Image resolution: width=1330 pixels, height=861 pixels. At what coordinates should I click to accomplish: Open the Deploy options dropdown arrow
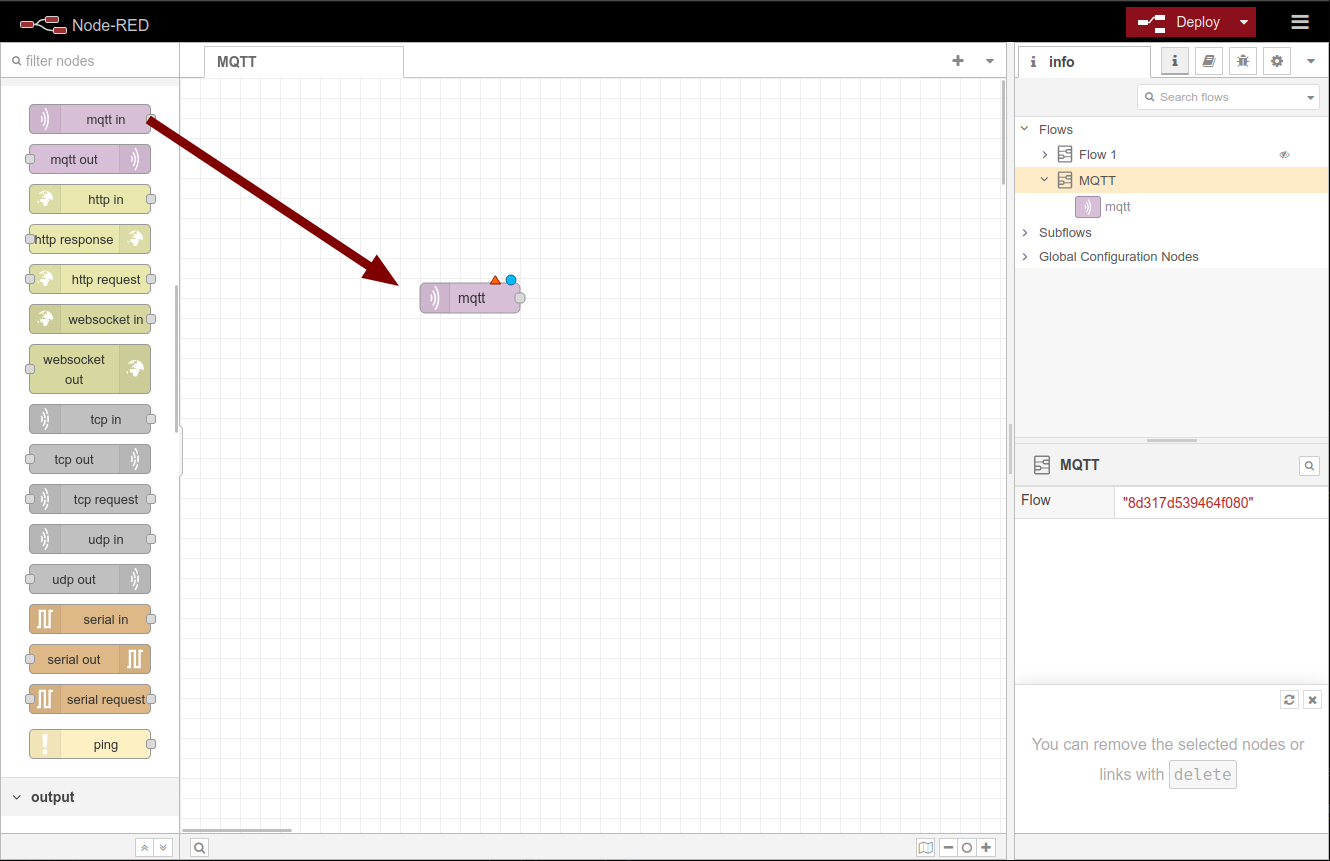click(x=1243, y=22)
